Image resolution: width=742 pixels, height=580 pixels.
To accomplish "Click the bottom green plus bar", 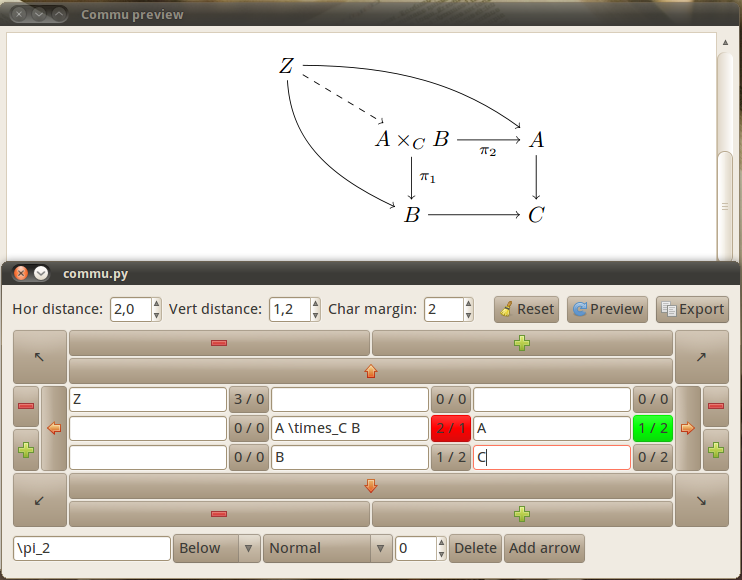I will 522,514.
